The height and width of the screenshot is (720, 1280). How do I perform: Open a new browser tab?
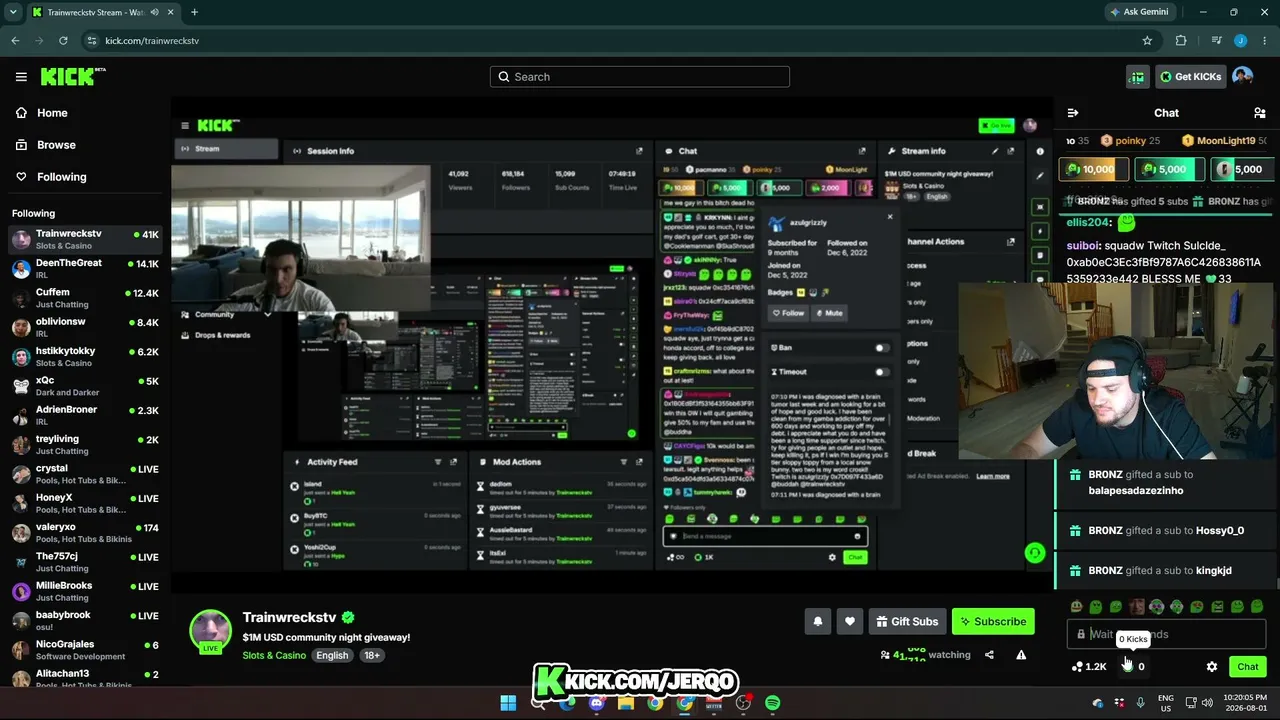coord(194,12)
